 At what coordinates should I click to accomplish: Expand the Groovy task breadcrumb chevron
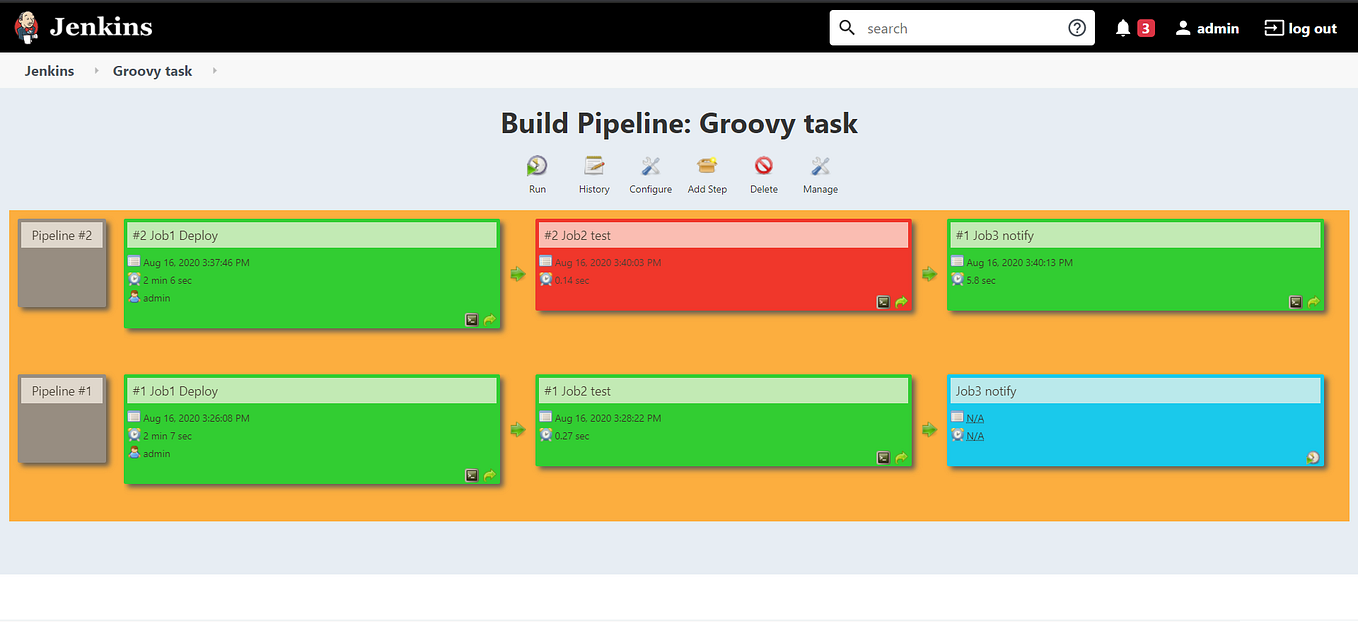(x=214, y=71)
